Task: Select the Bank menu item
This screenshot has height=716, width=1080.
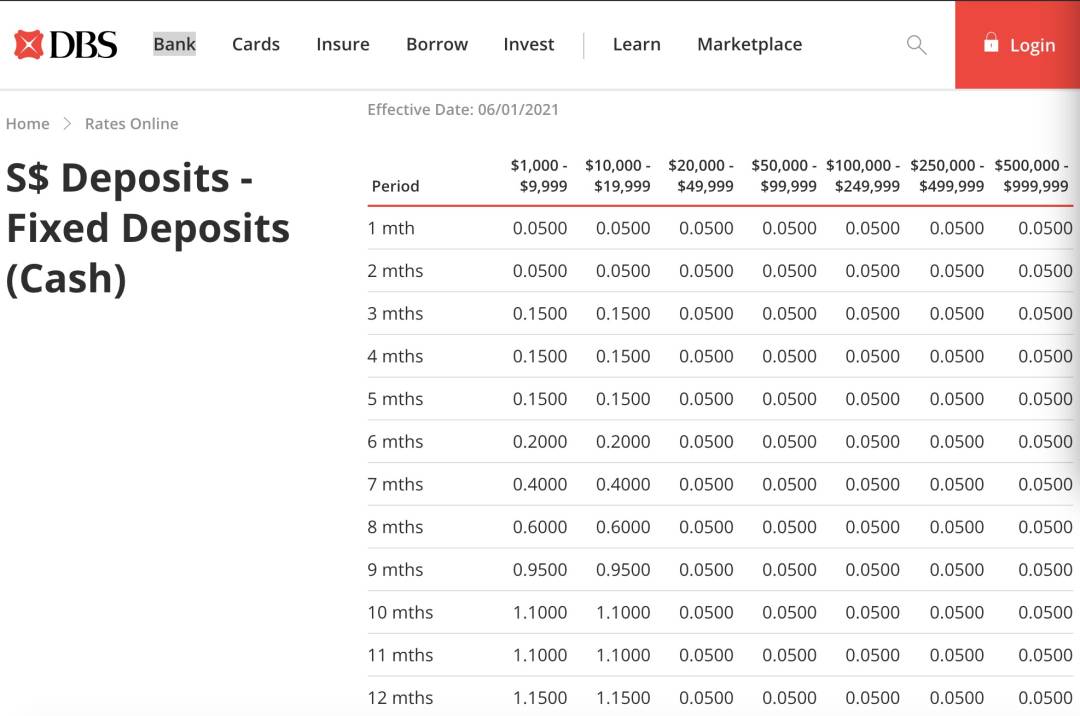Action: pyautogui.click(x=174, y=44)
